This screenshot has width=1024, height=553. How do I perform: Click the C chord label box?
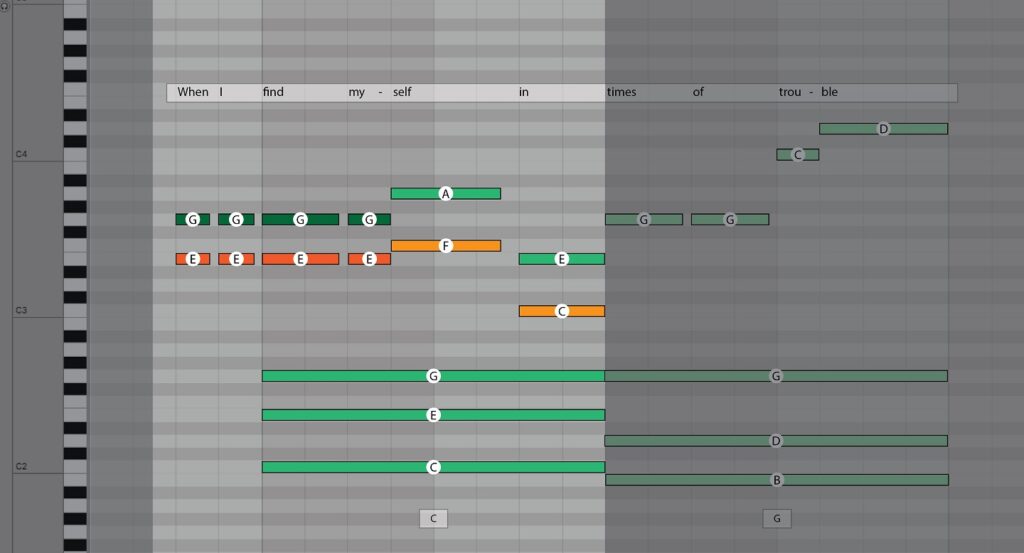[433, 518]
